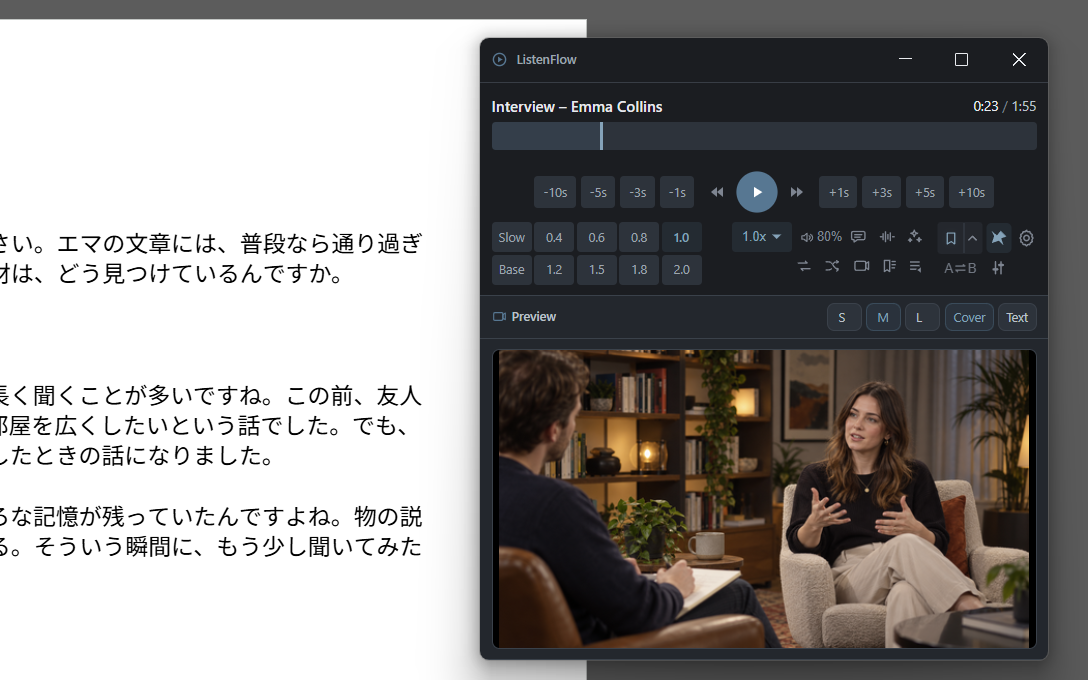Click the audio waveform icon
The width and height of the screenshot is (1088, 680).
click(887, 237)
